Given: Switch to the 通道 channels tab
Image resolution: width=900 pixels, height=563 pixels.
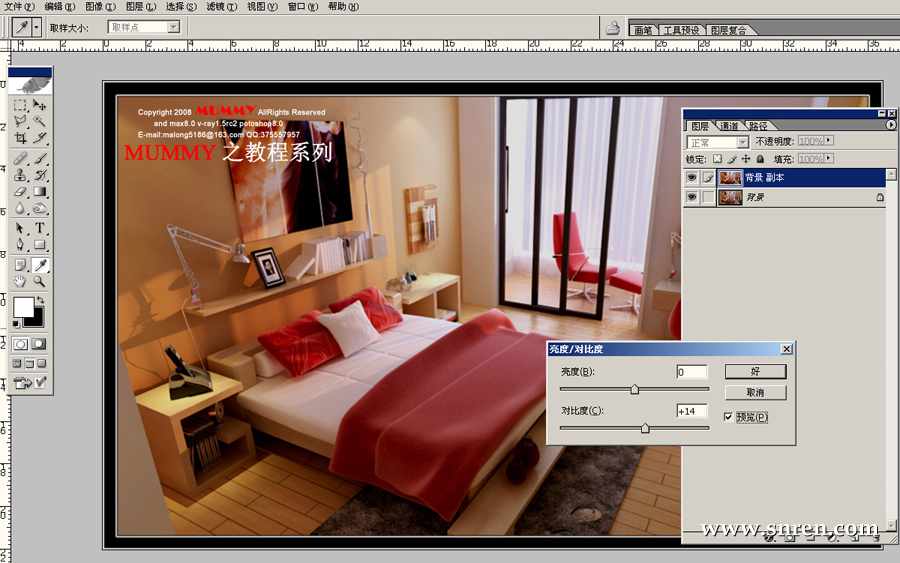Looking at the screenshot, I should [729, 126].
